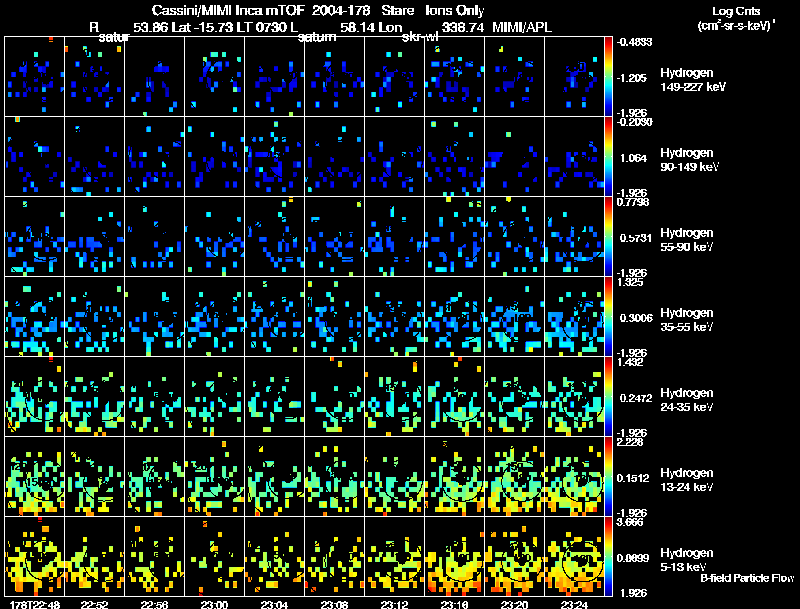The image size is (800, 609).
Task: Select the 5-13 keV image at 23:24
Action: 574,557
